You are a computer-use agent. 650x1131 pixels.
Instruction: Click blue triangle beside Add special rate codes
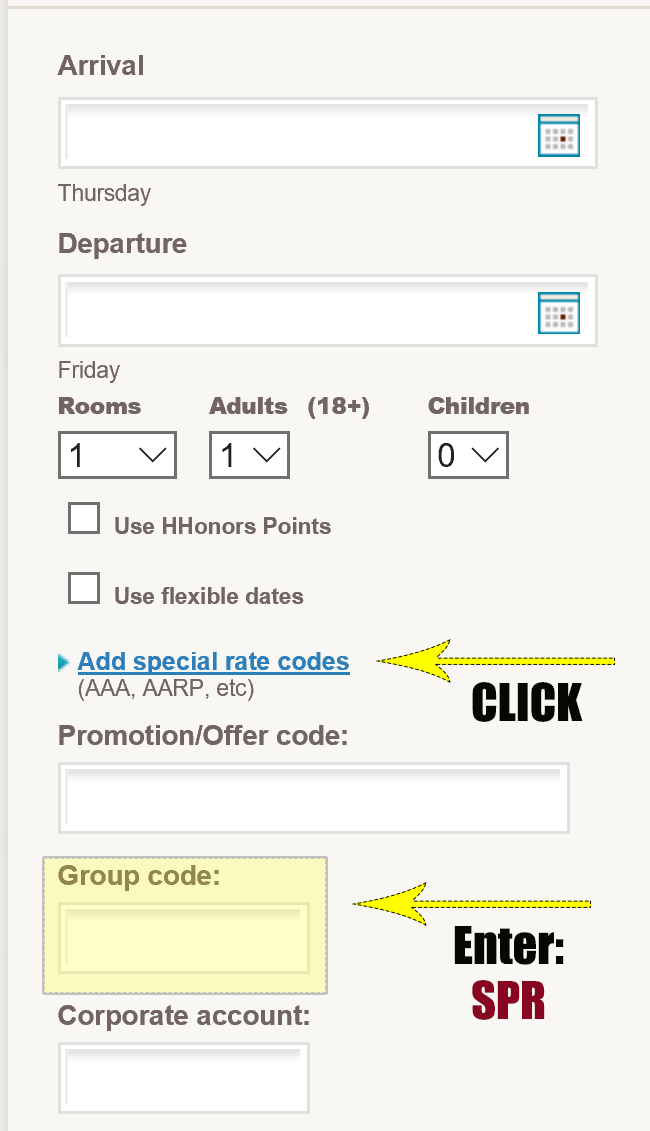pyautogui.click(x=64, y=662)
